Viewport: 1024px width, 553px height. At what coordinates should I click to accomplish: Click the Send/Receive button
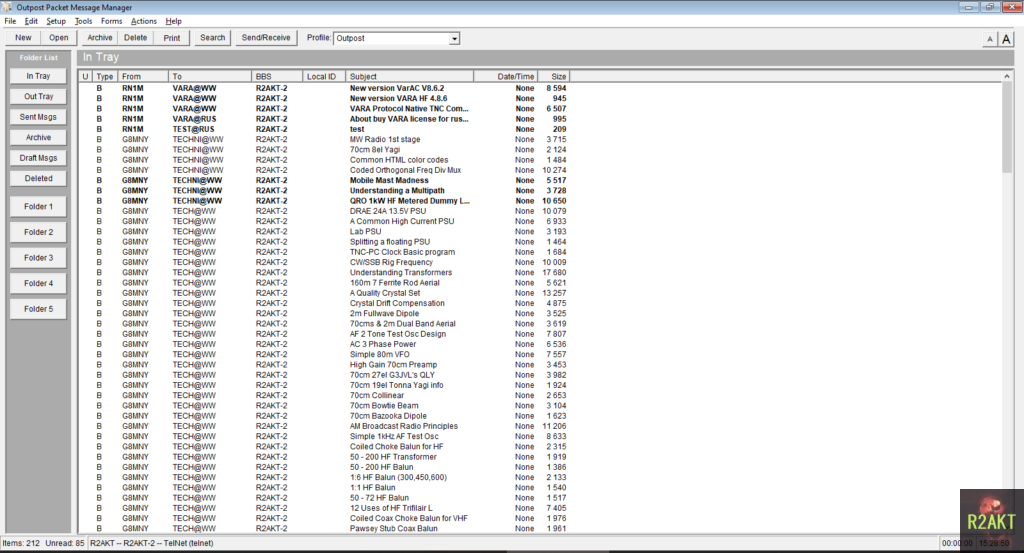[266, 38]
